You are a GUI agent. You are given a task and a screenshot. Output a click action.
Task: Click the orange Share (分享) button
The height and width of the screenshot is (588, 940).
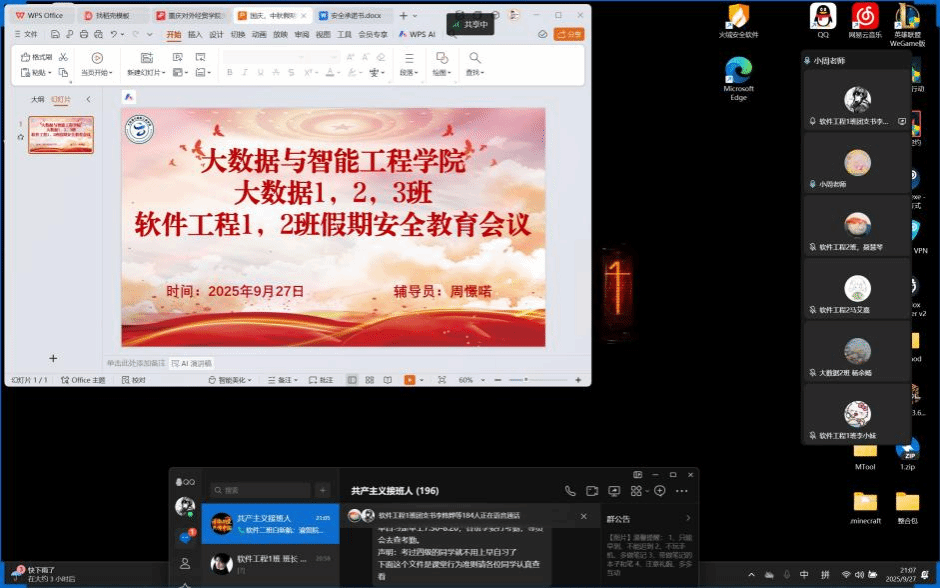tap(568, 34)
